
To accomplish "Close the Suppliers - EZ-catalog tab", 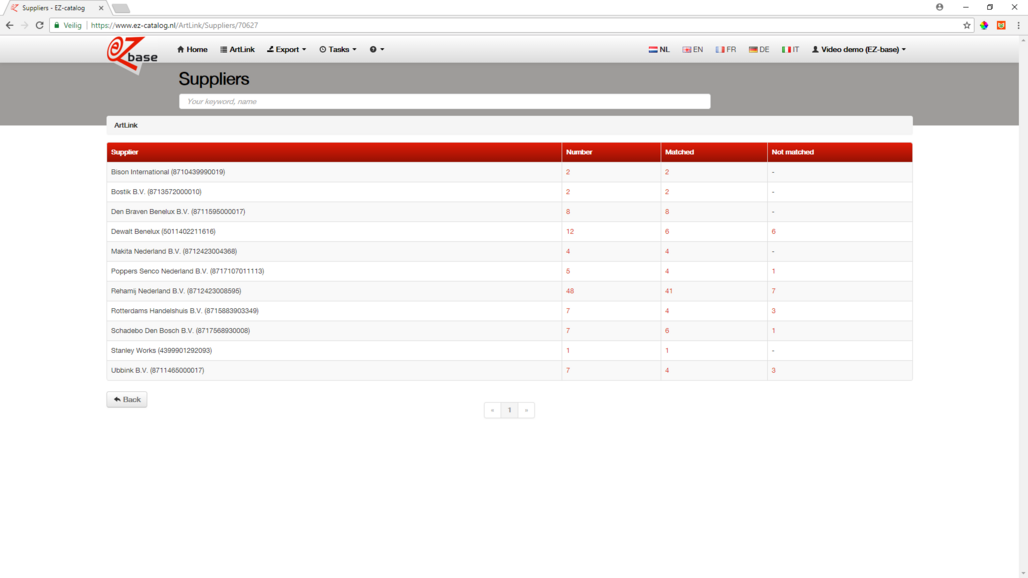I will (x=101, y=8).
